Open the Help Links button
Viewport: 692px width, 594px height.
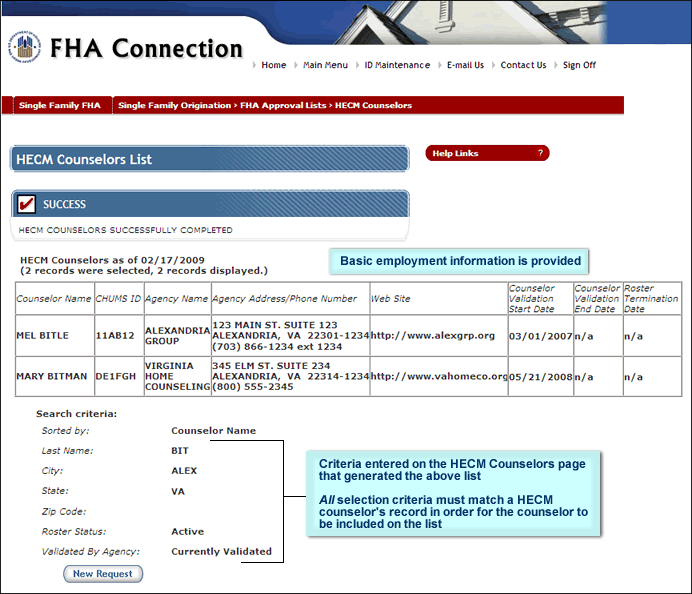[x=487, y=153]
